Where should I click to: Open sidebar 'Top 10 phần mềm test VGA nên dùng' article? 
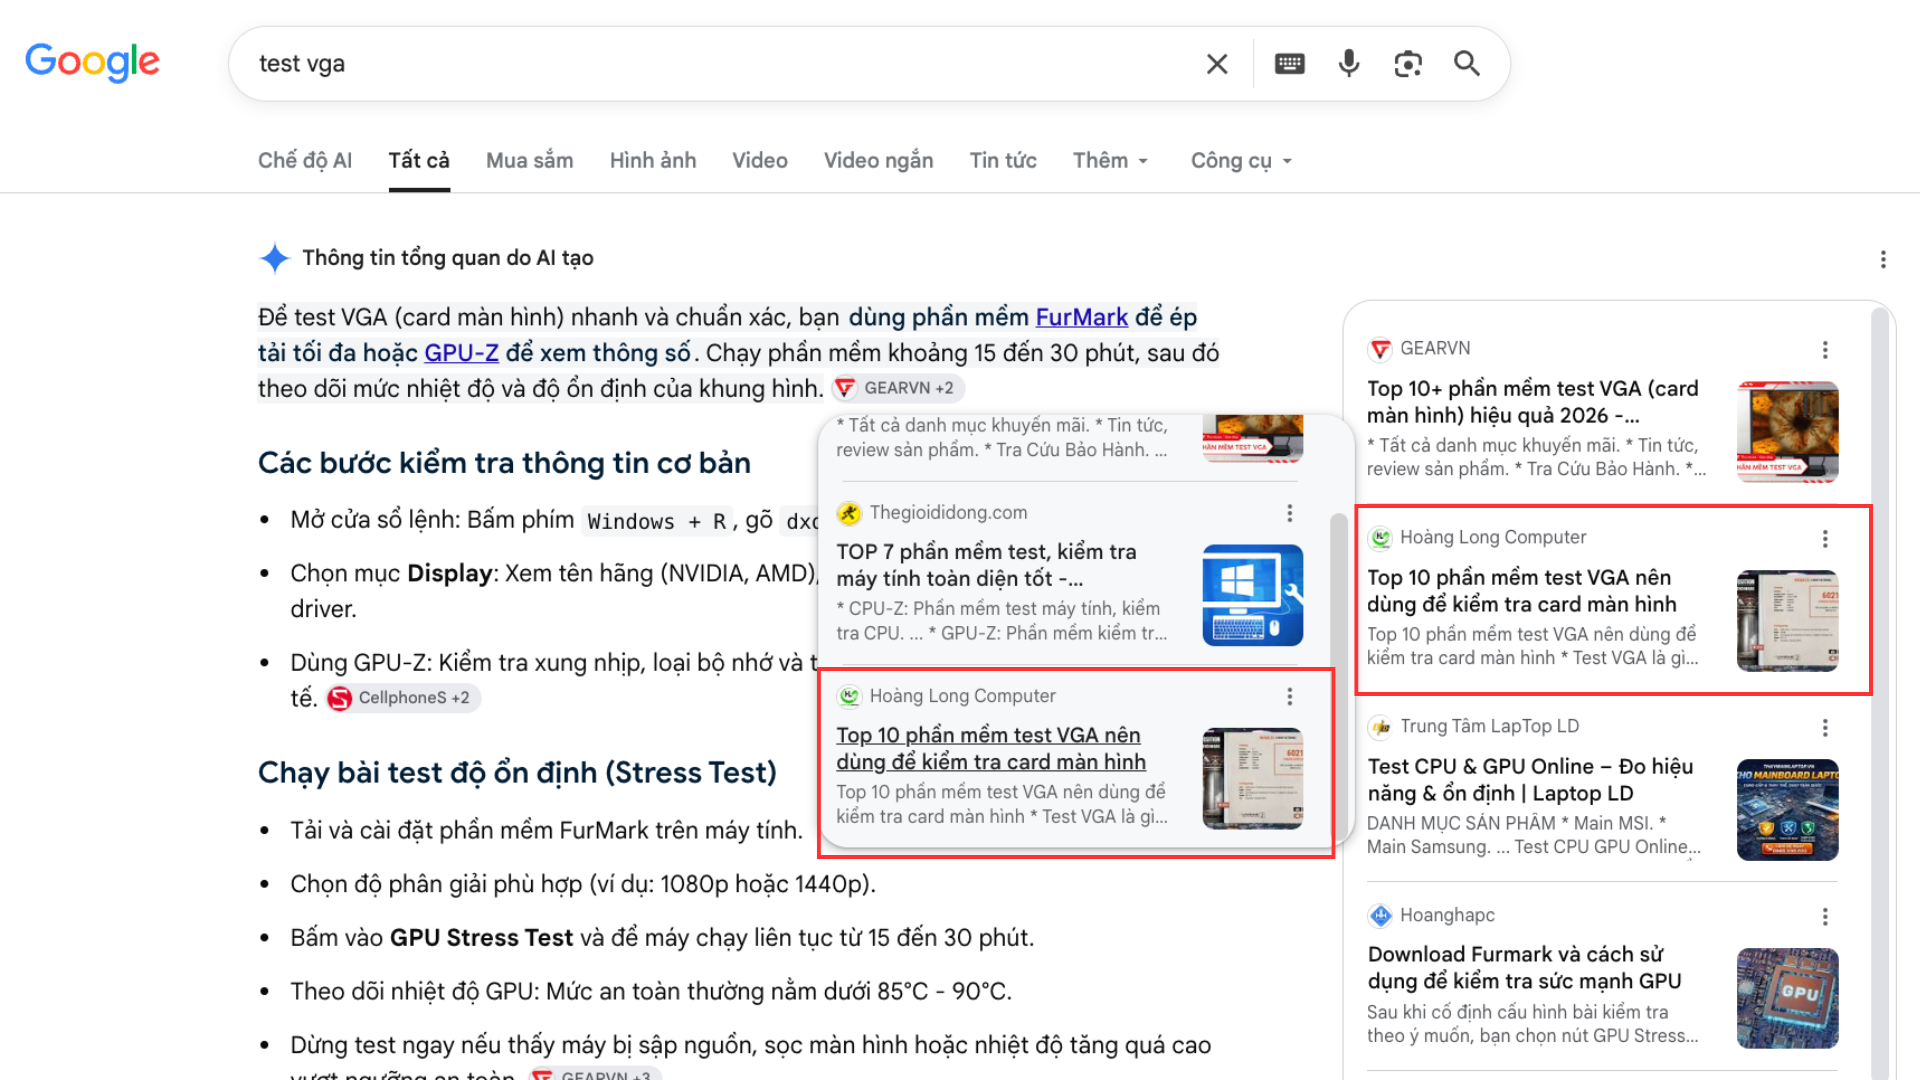pos(1522,591)
